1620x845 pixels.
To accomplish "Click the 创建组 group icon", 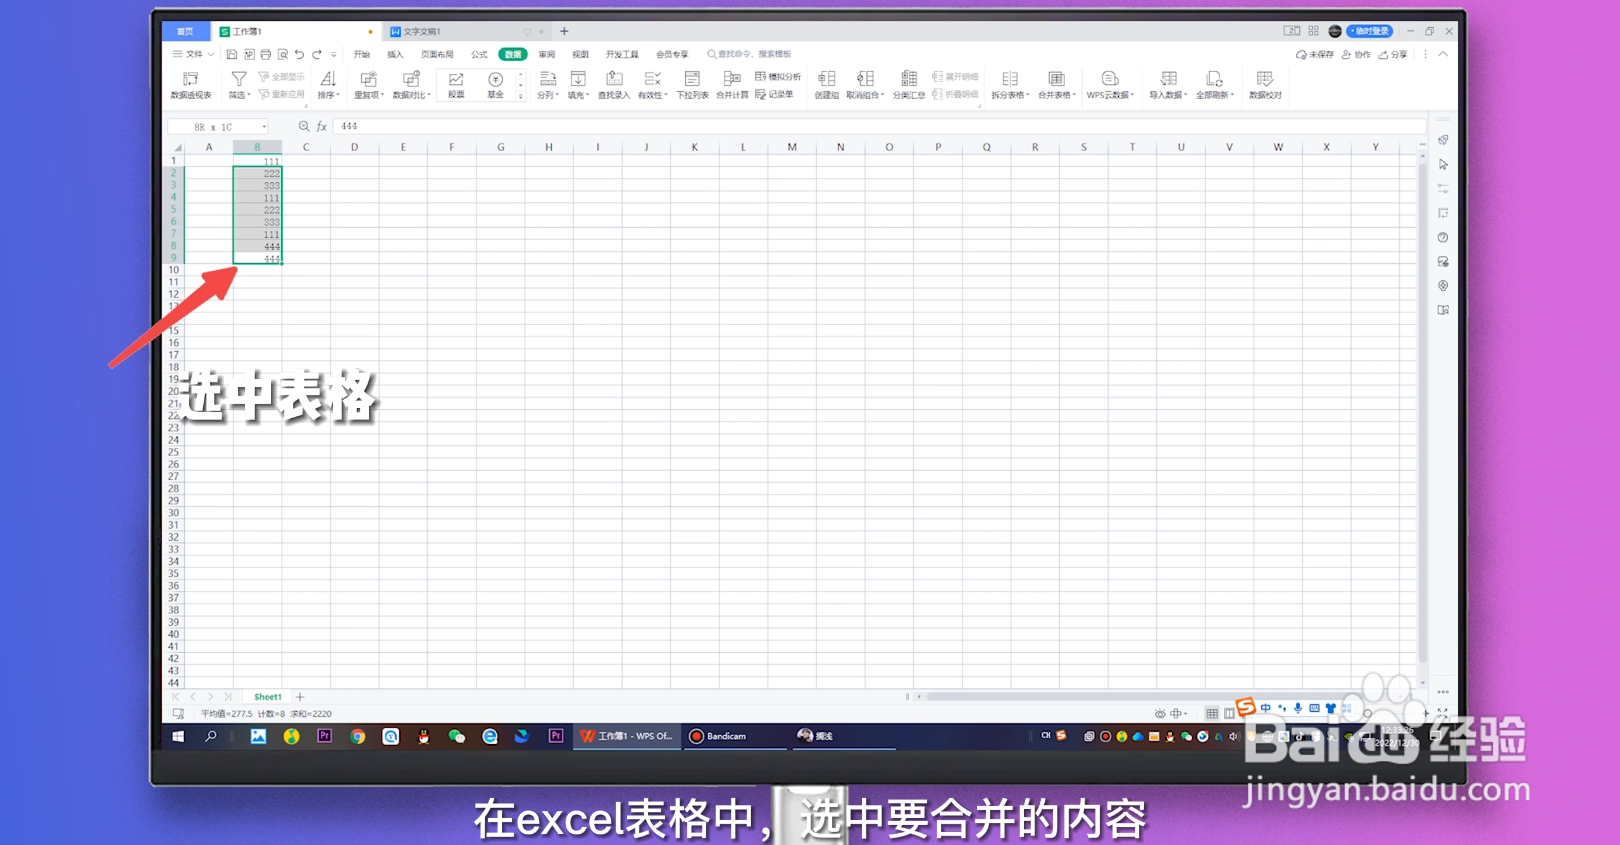I will click(826, 79).
